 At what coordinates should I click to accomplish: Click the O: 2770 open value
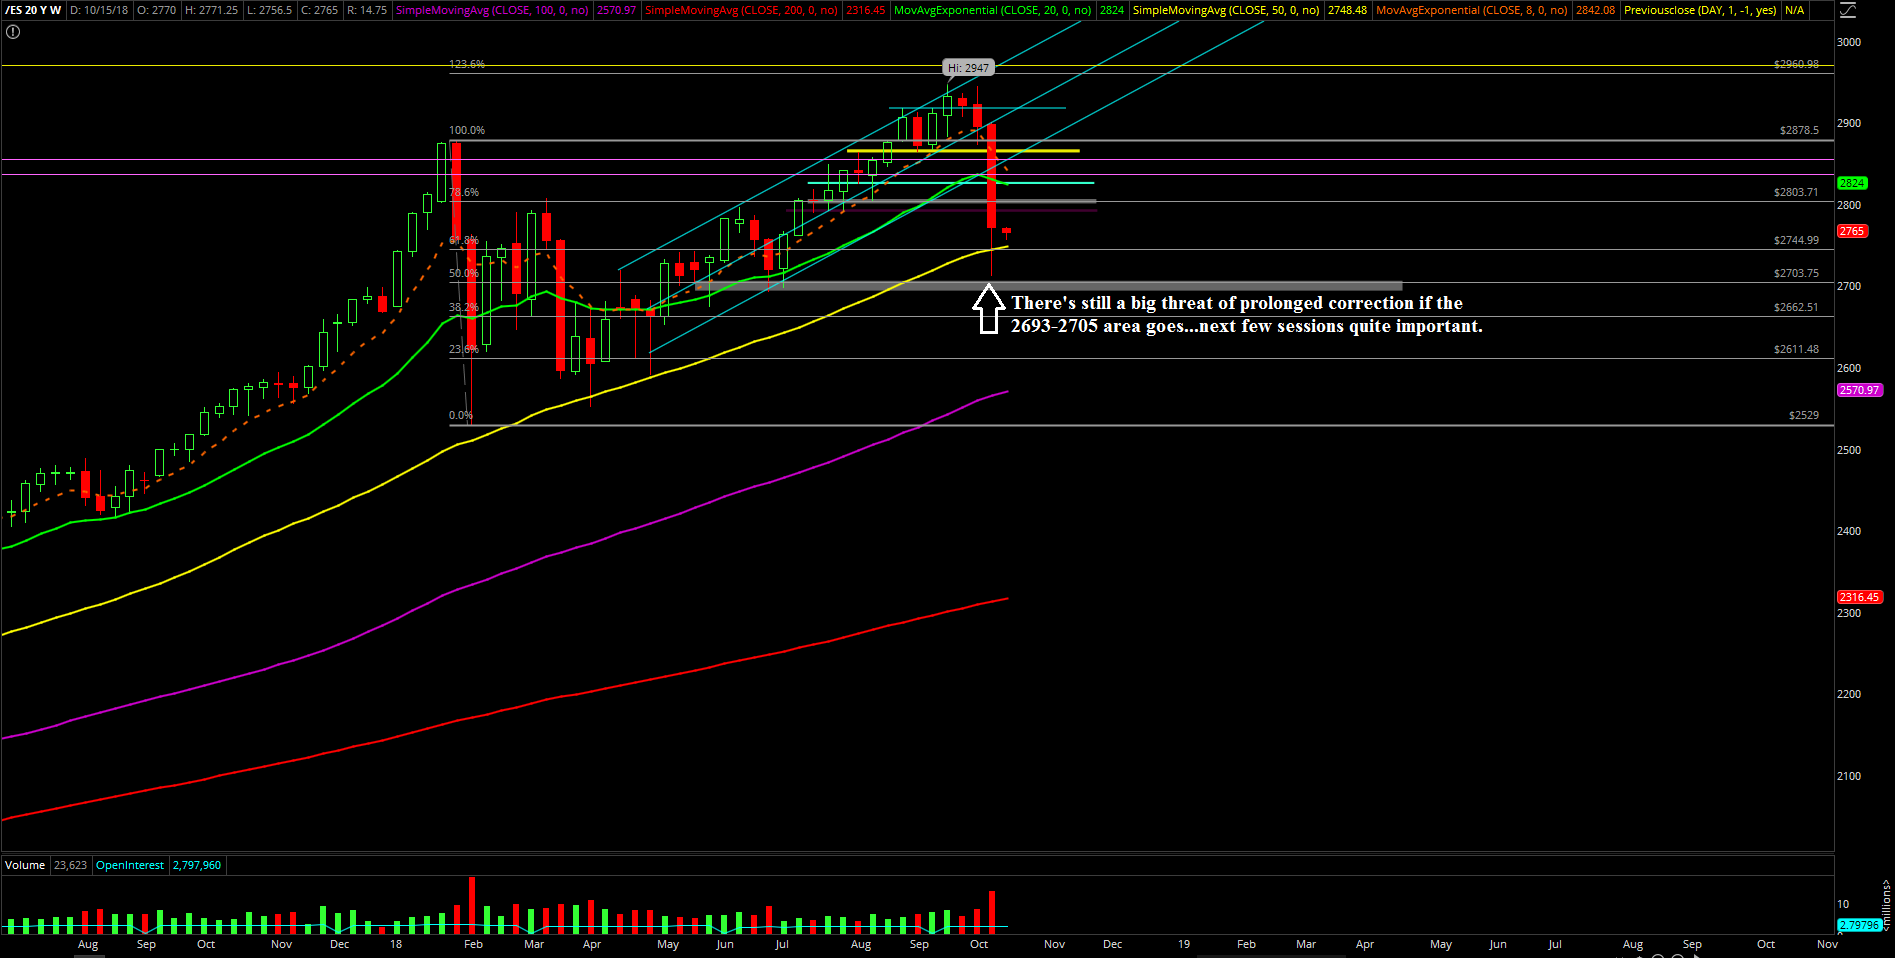pos(157,10)
